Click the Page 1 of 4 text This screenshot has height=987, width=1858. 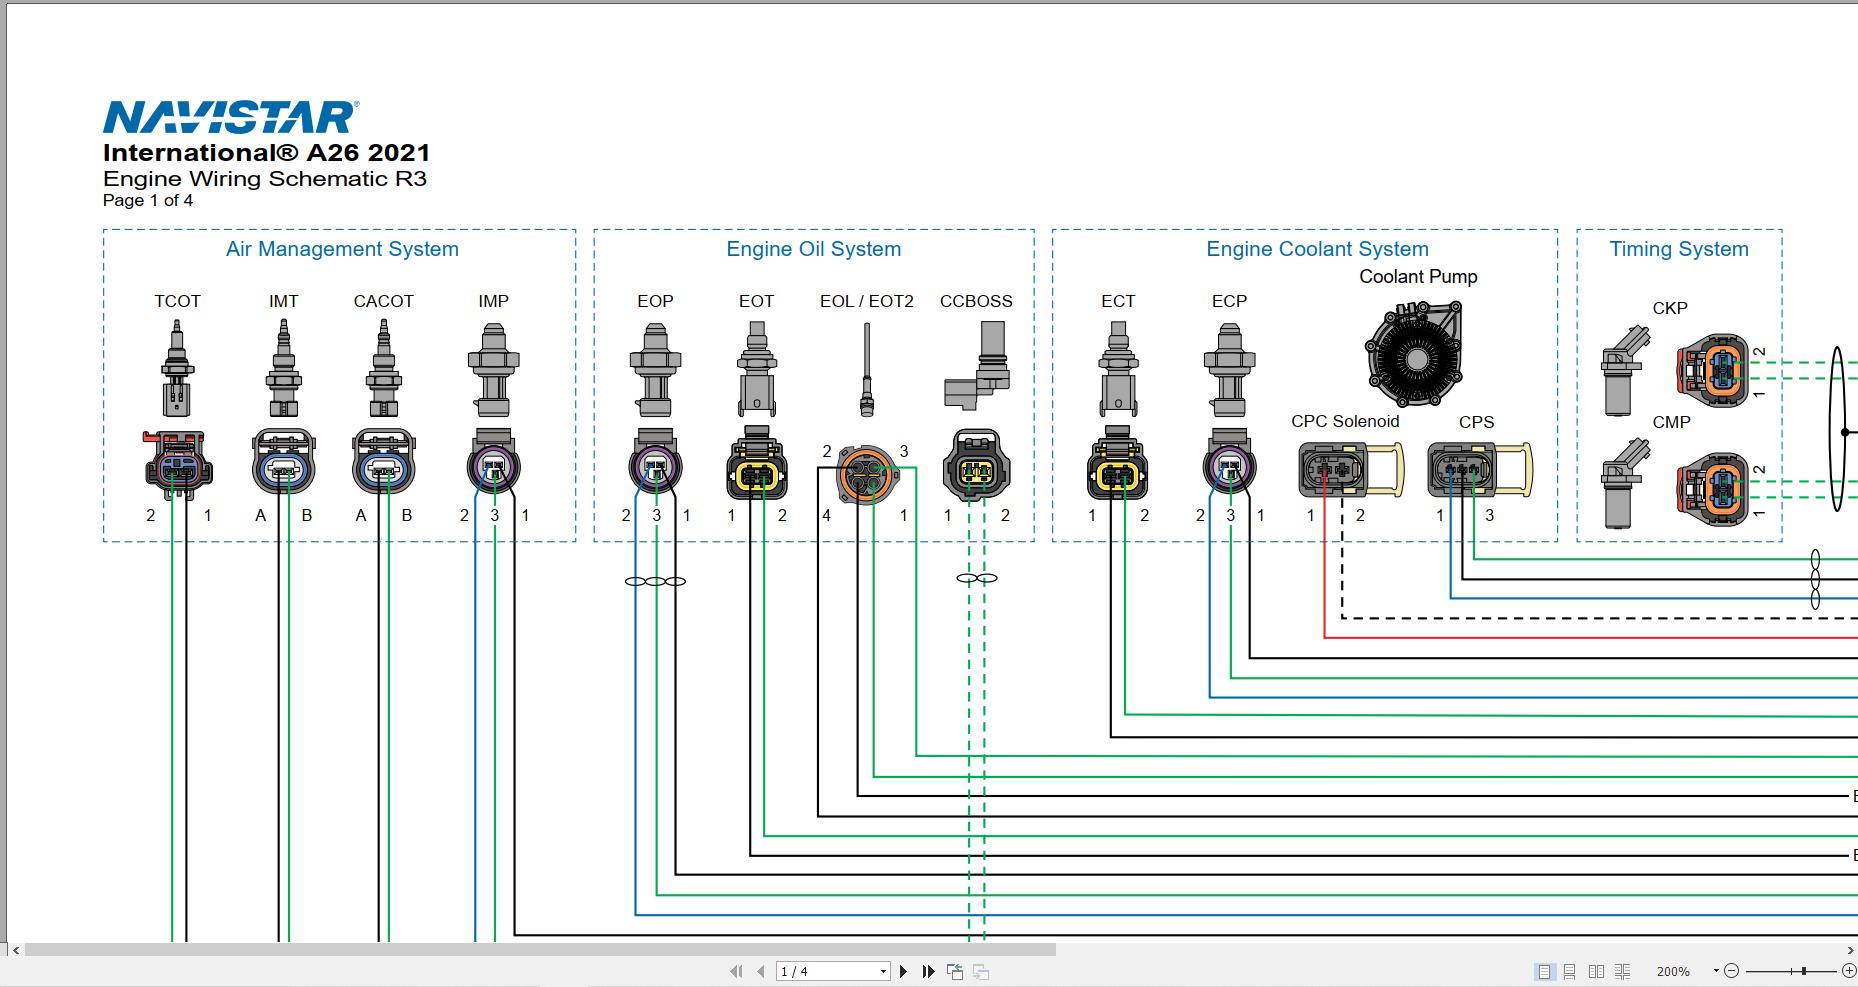pyautogui.click(x=148, y=200)
